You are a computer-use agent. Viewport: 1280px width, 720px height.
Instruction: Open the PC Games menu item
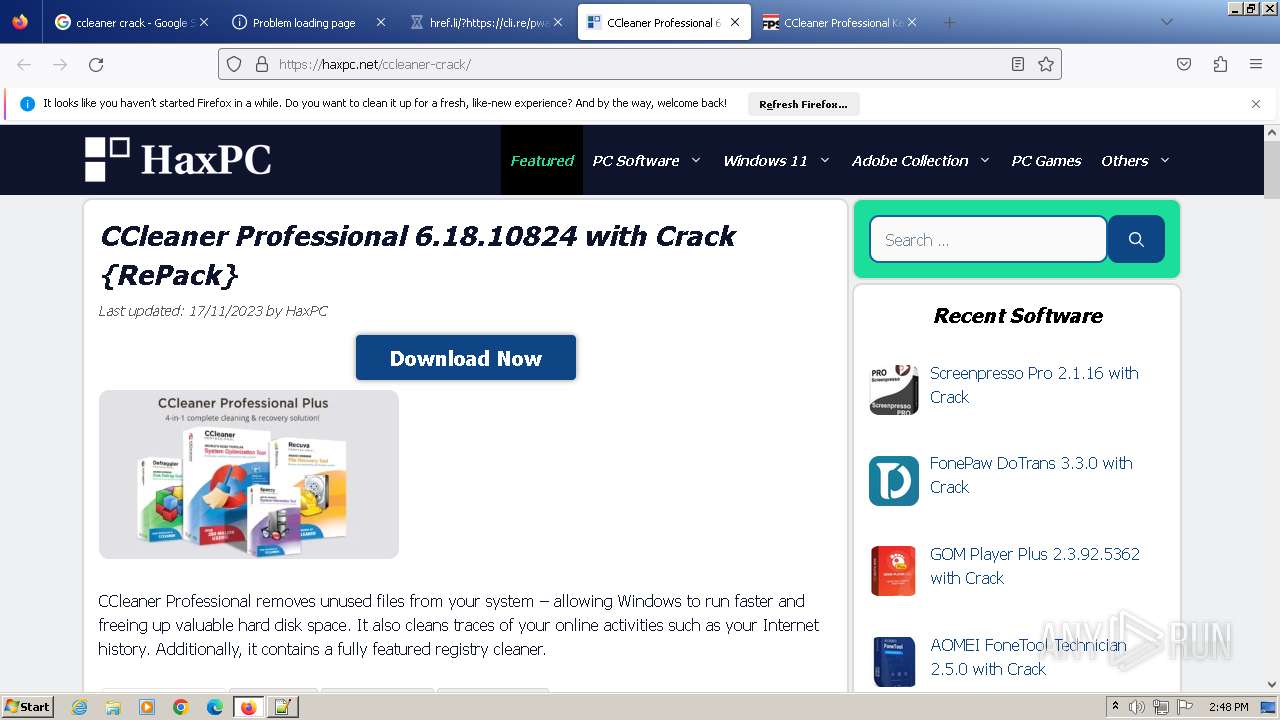coord(1046,160)
